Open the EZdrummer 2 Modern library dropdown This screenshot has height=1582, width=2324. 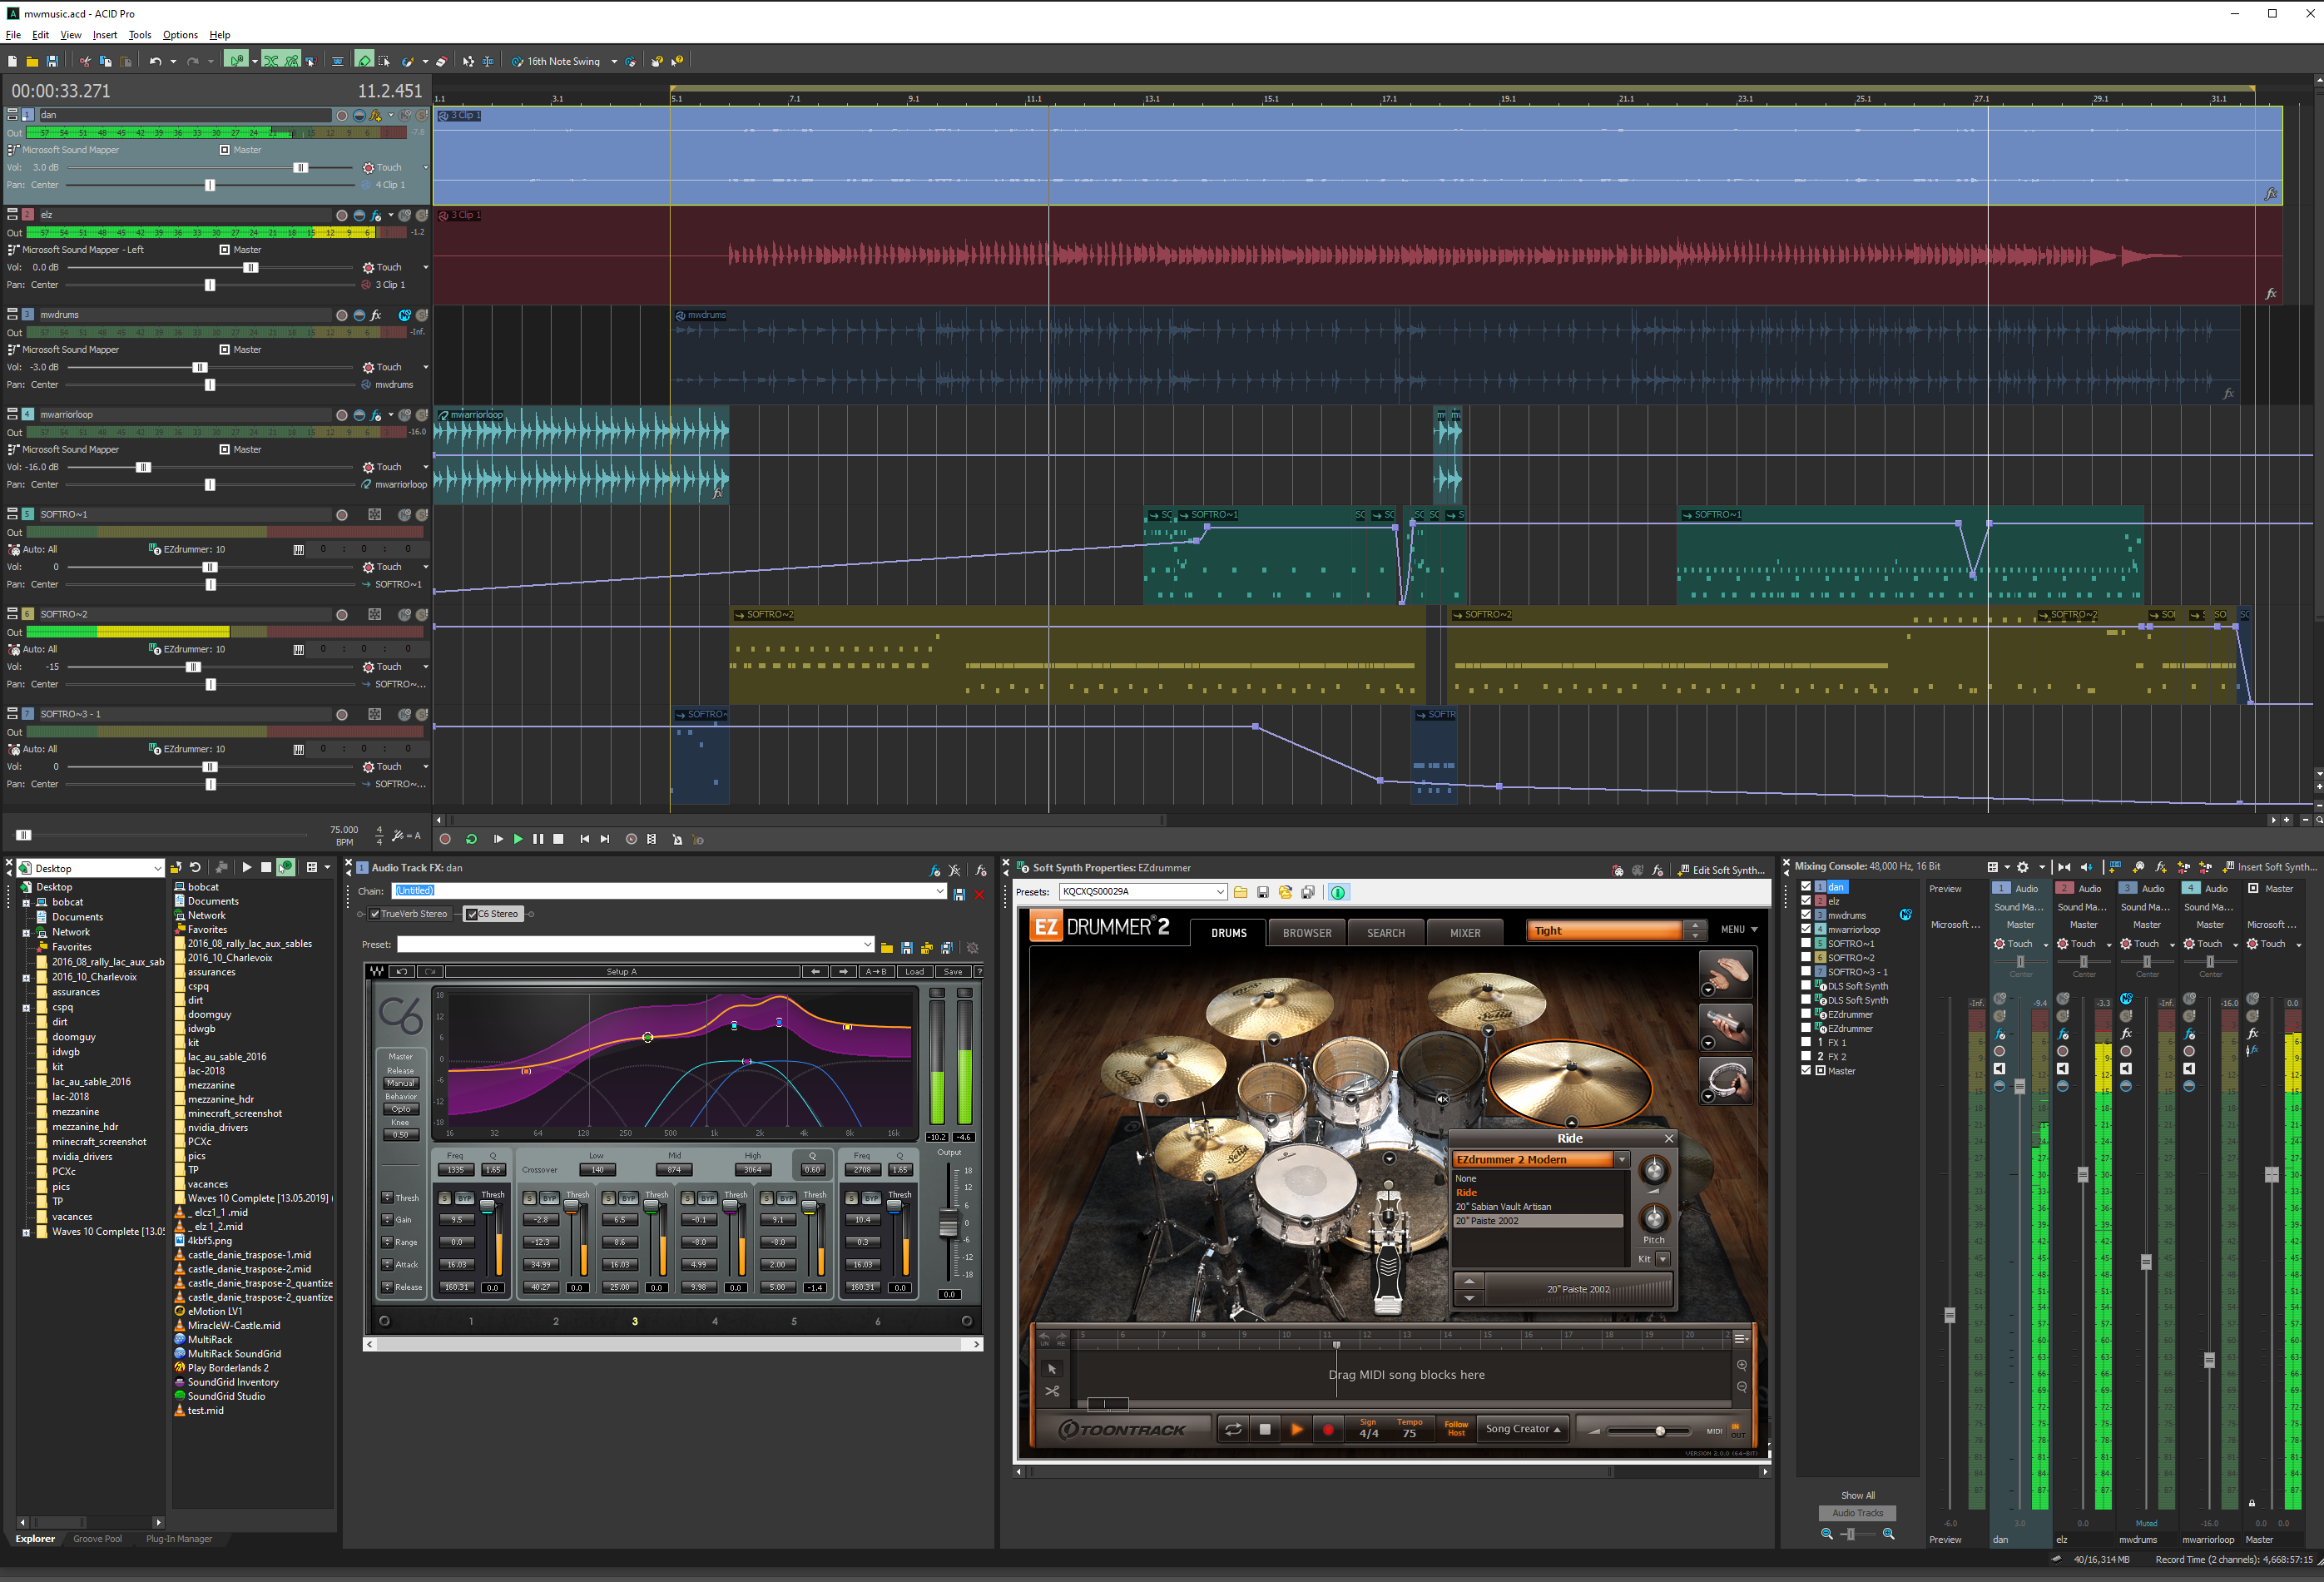coord(1622,1160)
